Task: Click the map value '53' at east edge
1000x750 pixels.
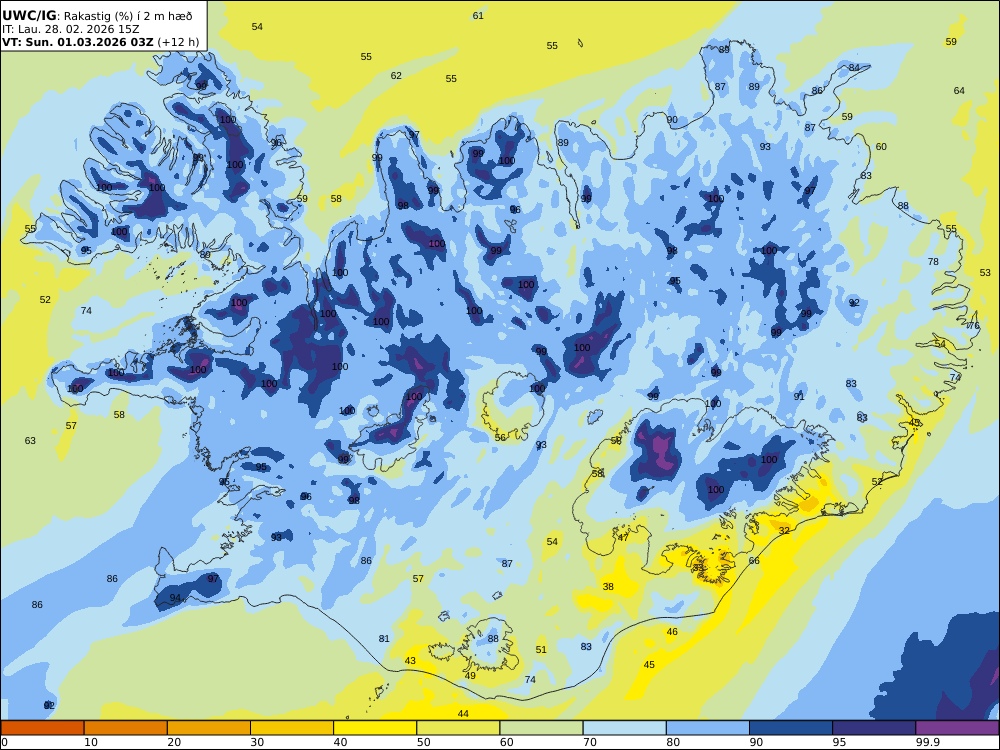Action: (985, 273)
